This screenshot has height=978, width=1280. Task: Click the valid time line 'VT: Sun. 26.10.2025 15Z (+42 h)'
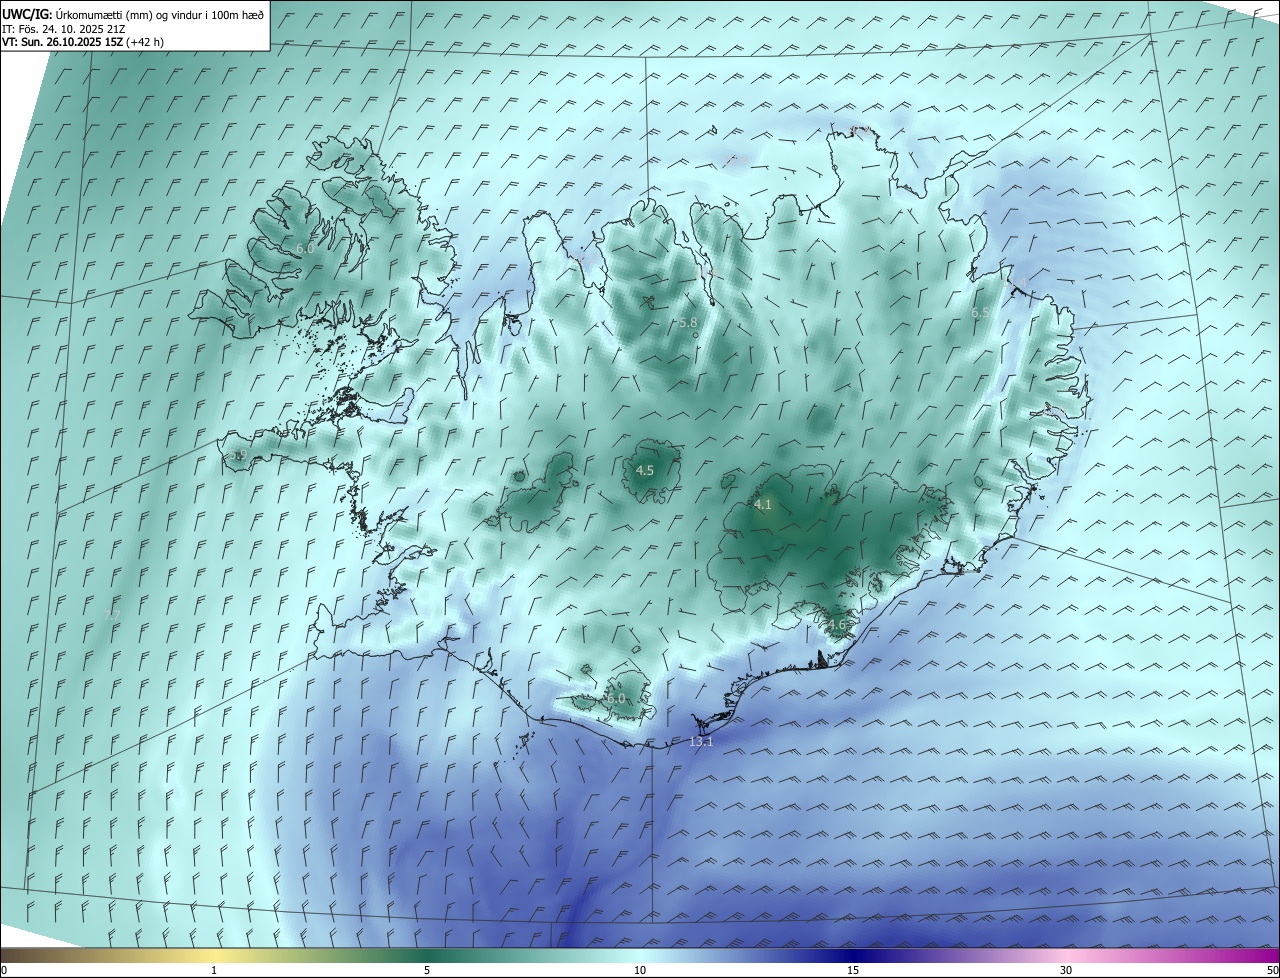(84, 42)
